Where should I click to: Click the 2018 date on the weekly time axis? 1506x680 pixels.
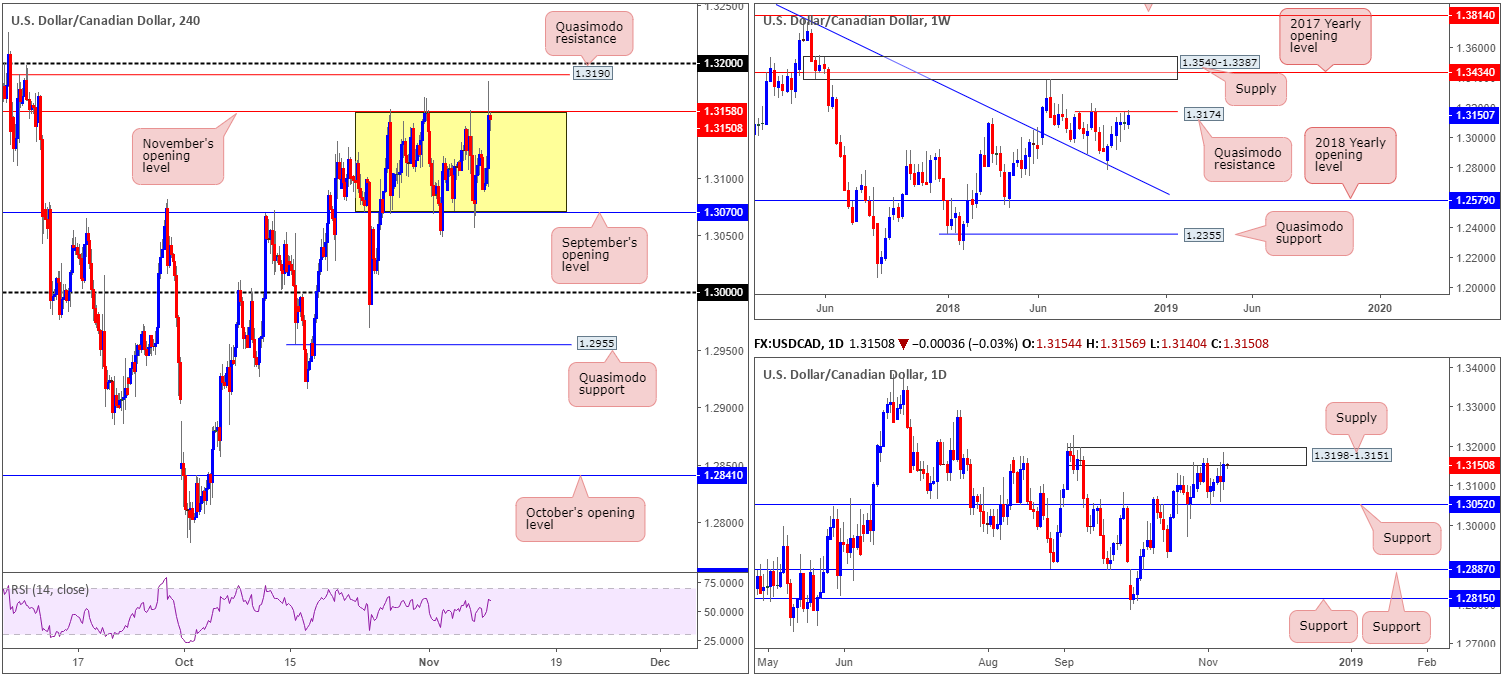click(947, 310)
